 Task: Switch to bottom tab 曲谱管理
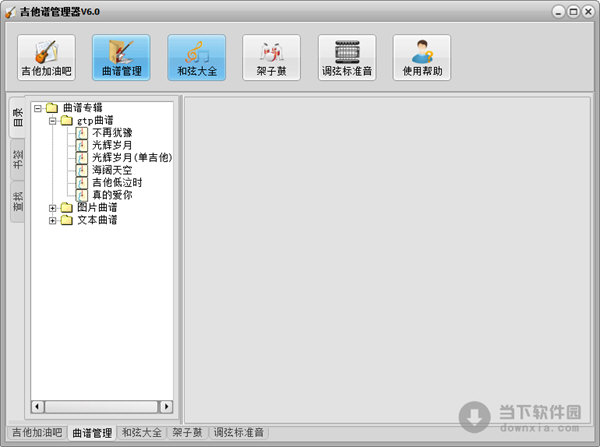click(92, 433)
